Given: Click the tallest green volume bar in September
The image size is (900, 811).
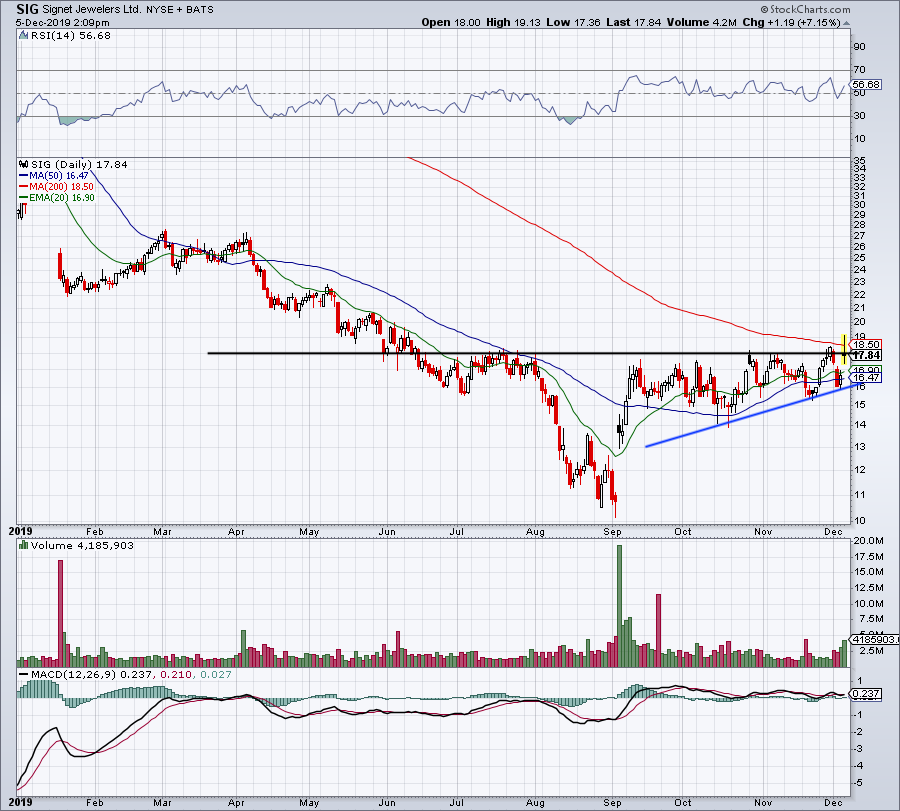Looking at the screenshot, I should (x=619, y=606).
